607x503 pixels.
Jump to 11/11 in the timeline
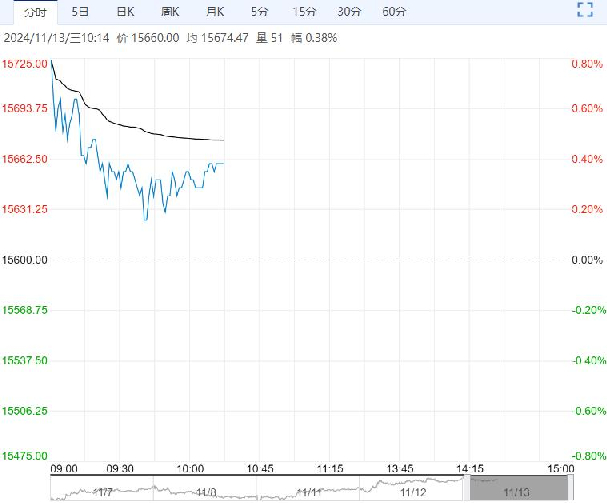point(310,492)
